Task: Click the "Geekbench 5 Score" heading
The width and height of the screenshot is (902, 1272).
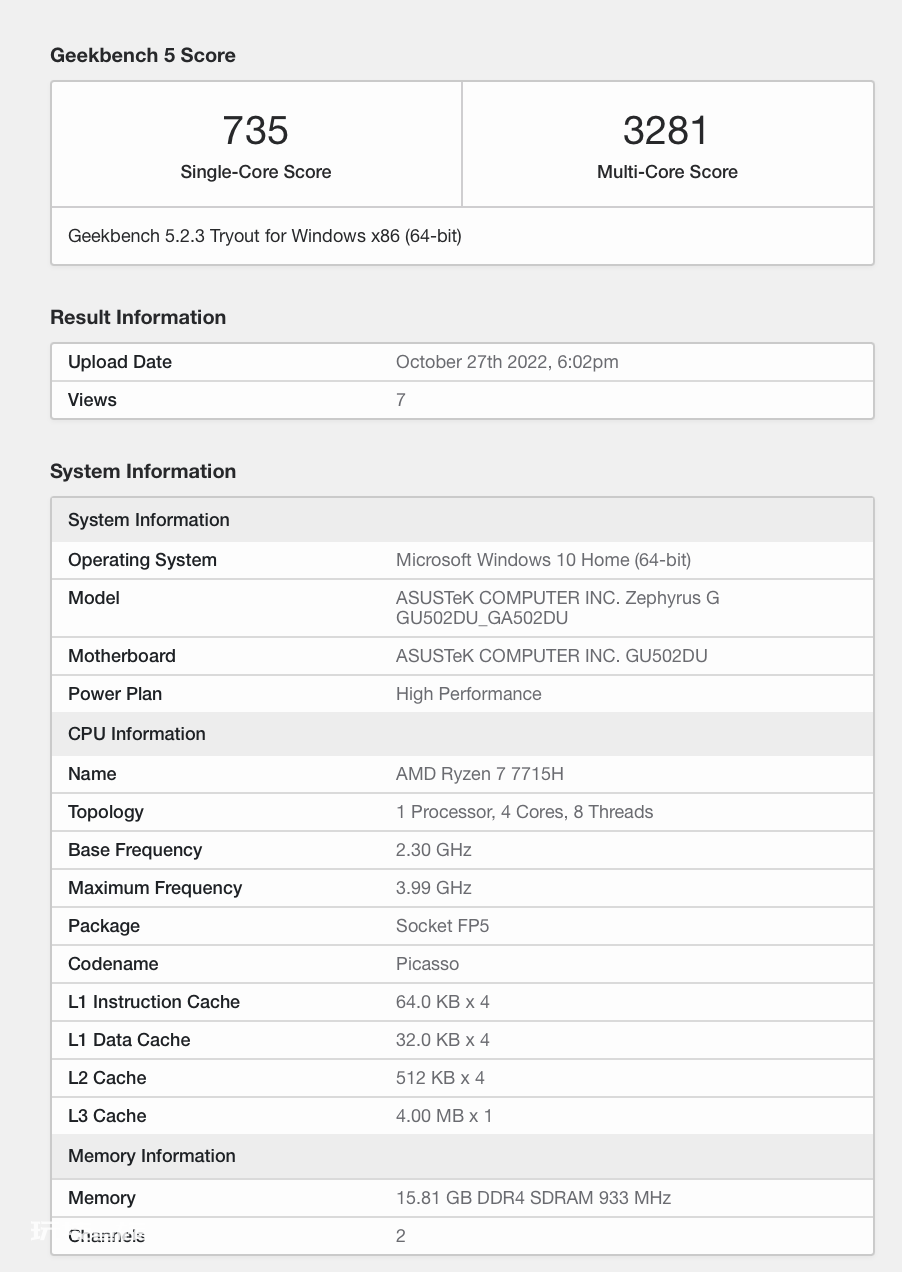Action: point(143,55)
